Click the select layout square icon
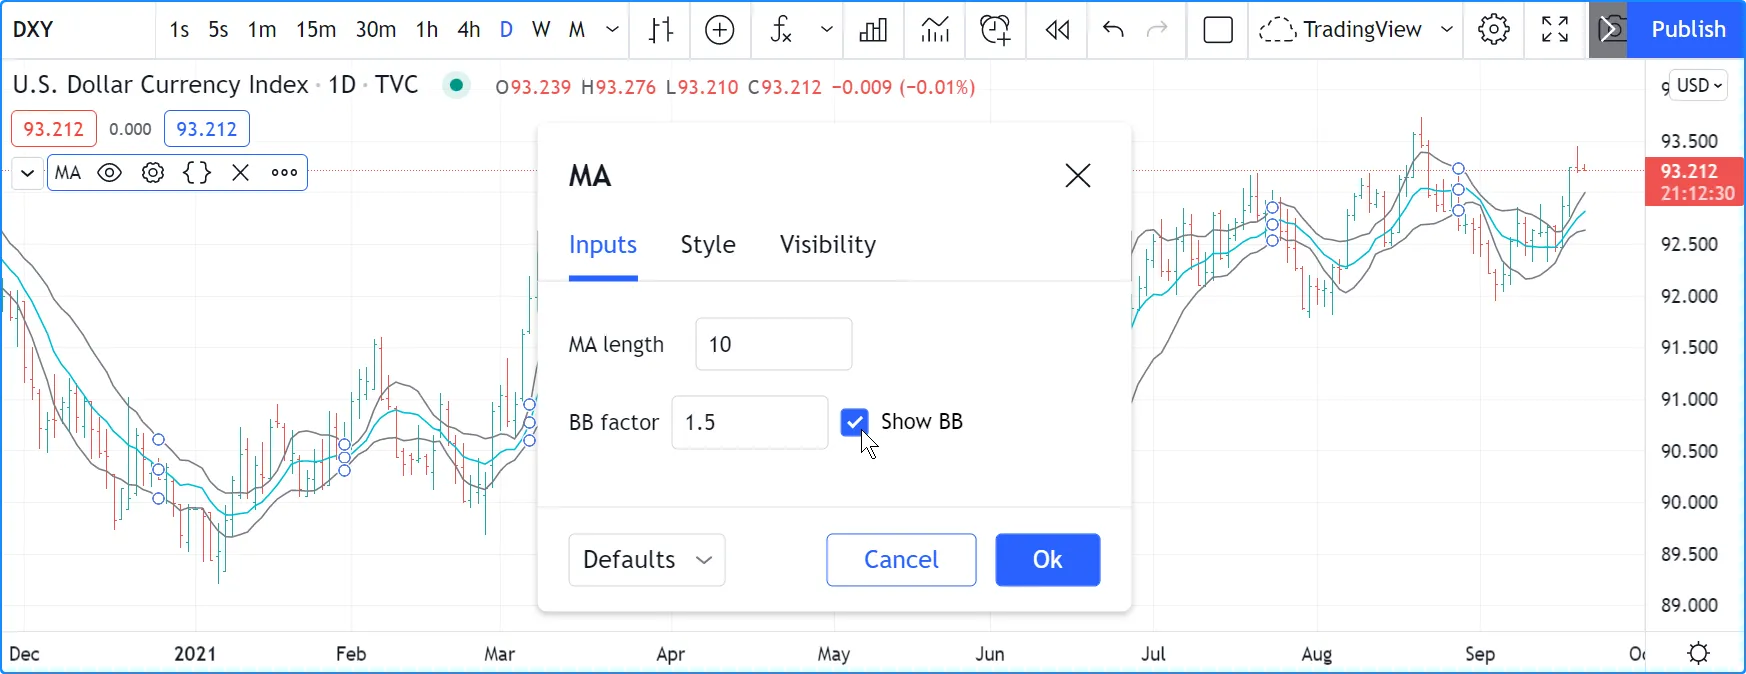The height and width of the screenshot is (674, 1746). pos(1218,30)
